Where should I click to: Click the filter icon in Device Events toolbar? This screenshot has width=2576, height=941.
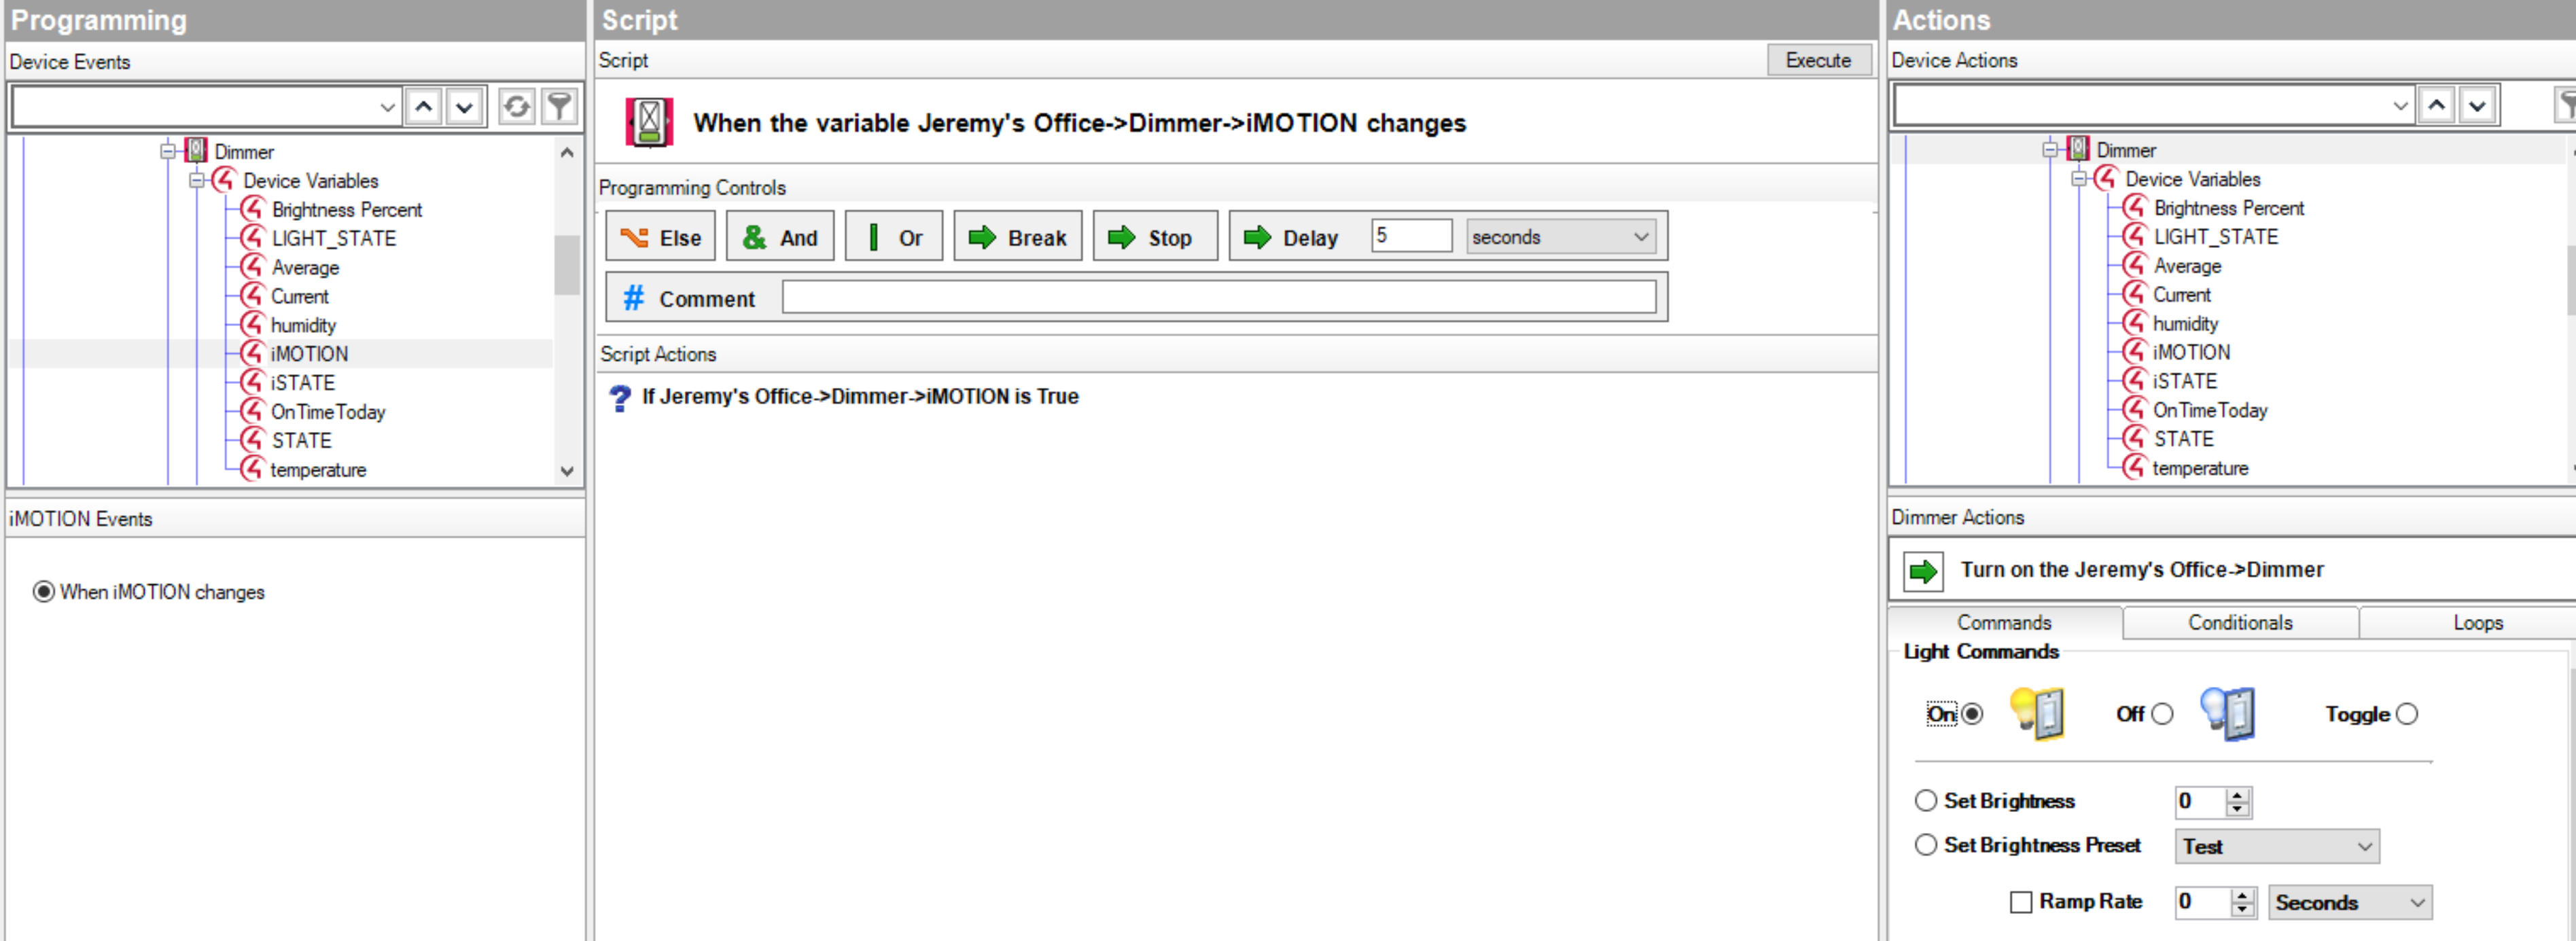coord(560,106)
